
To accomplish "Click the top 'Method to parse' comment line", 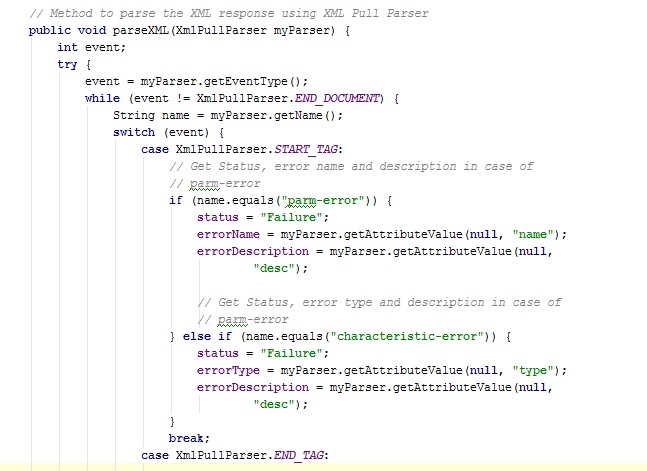I will pos(229,12).
